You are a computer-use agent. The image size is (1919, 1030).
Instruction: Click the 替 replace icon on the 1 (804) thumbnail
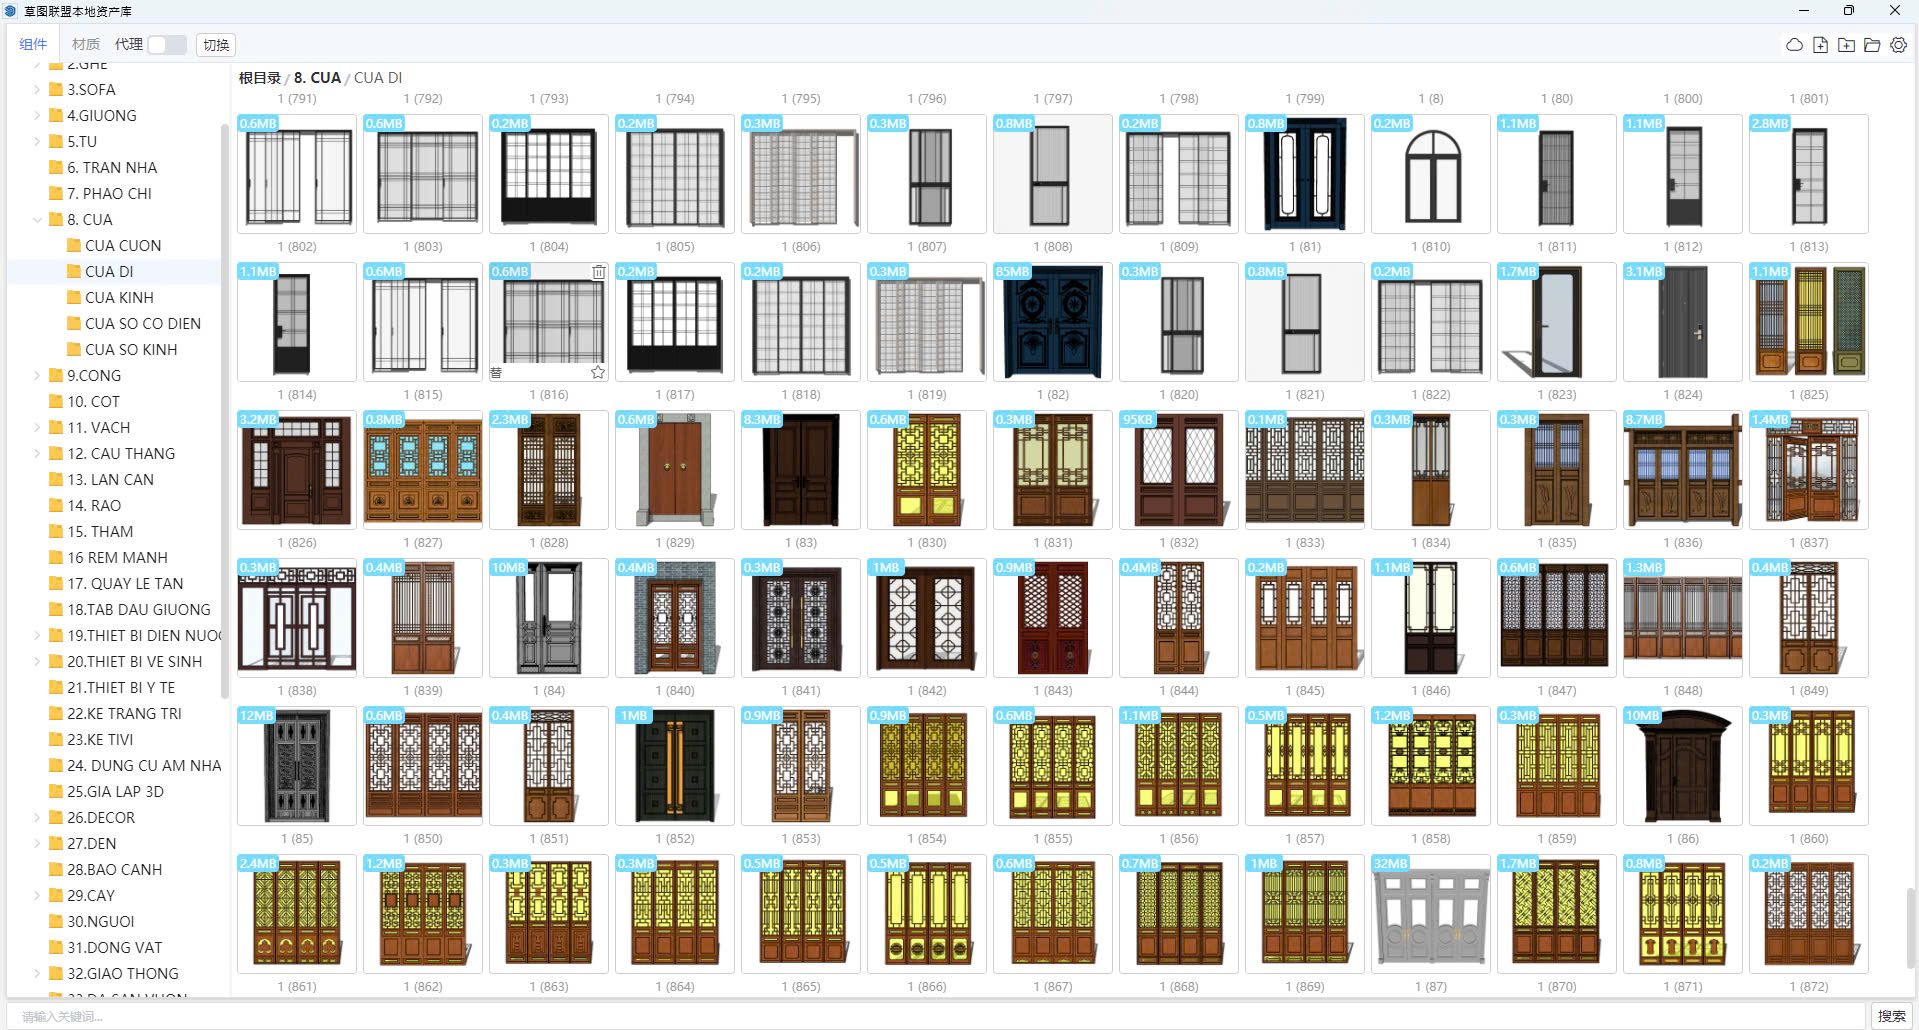(x=496, y=372)
